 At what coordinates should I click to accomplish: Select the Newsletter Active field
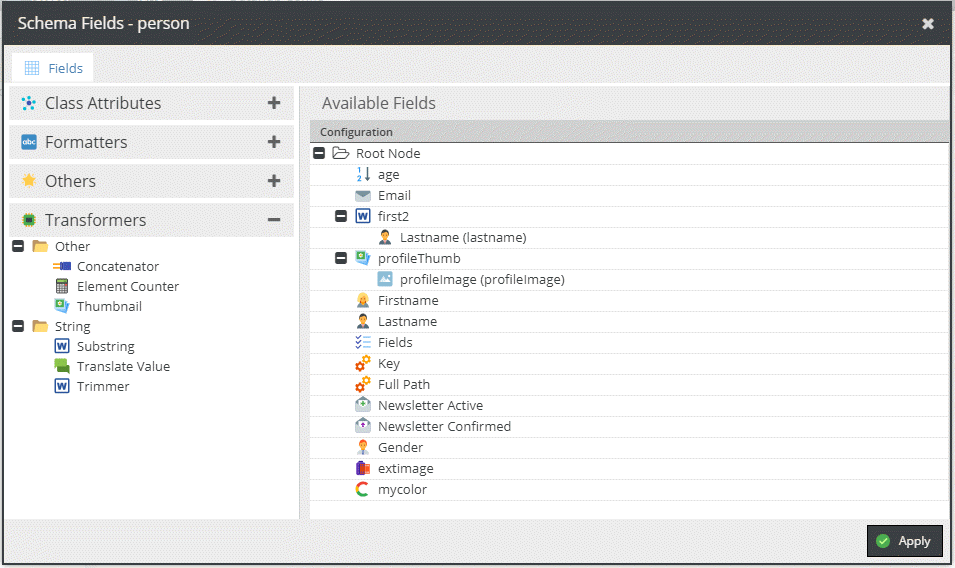[x=430, y=406]
